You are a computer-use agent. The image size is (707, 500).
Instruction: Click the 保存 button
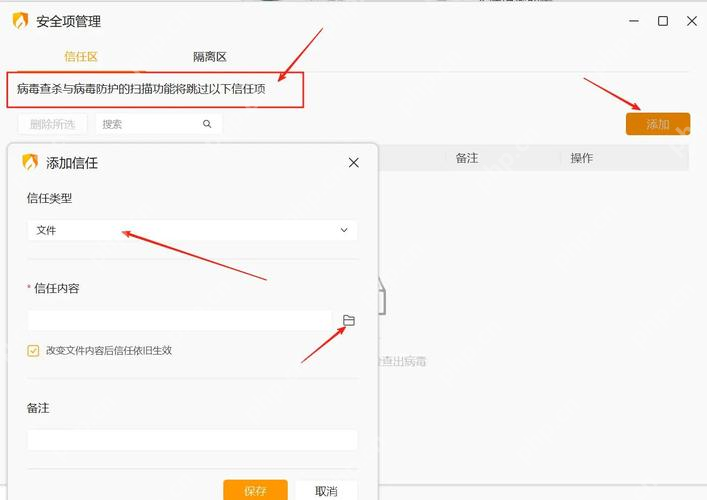pyautogui.click(x=255, y=491)
